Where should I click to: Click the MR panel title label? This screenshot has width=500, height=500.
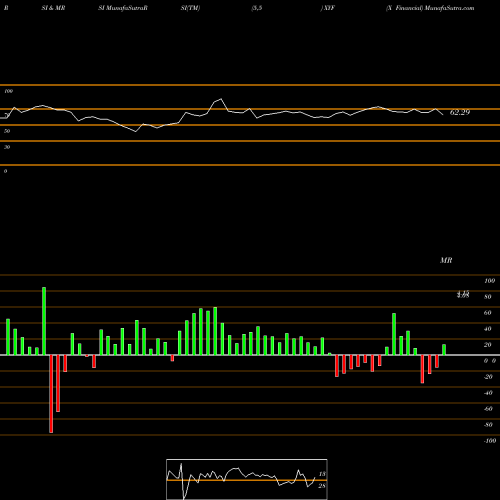446,260
